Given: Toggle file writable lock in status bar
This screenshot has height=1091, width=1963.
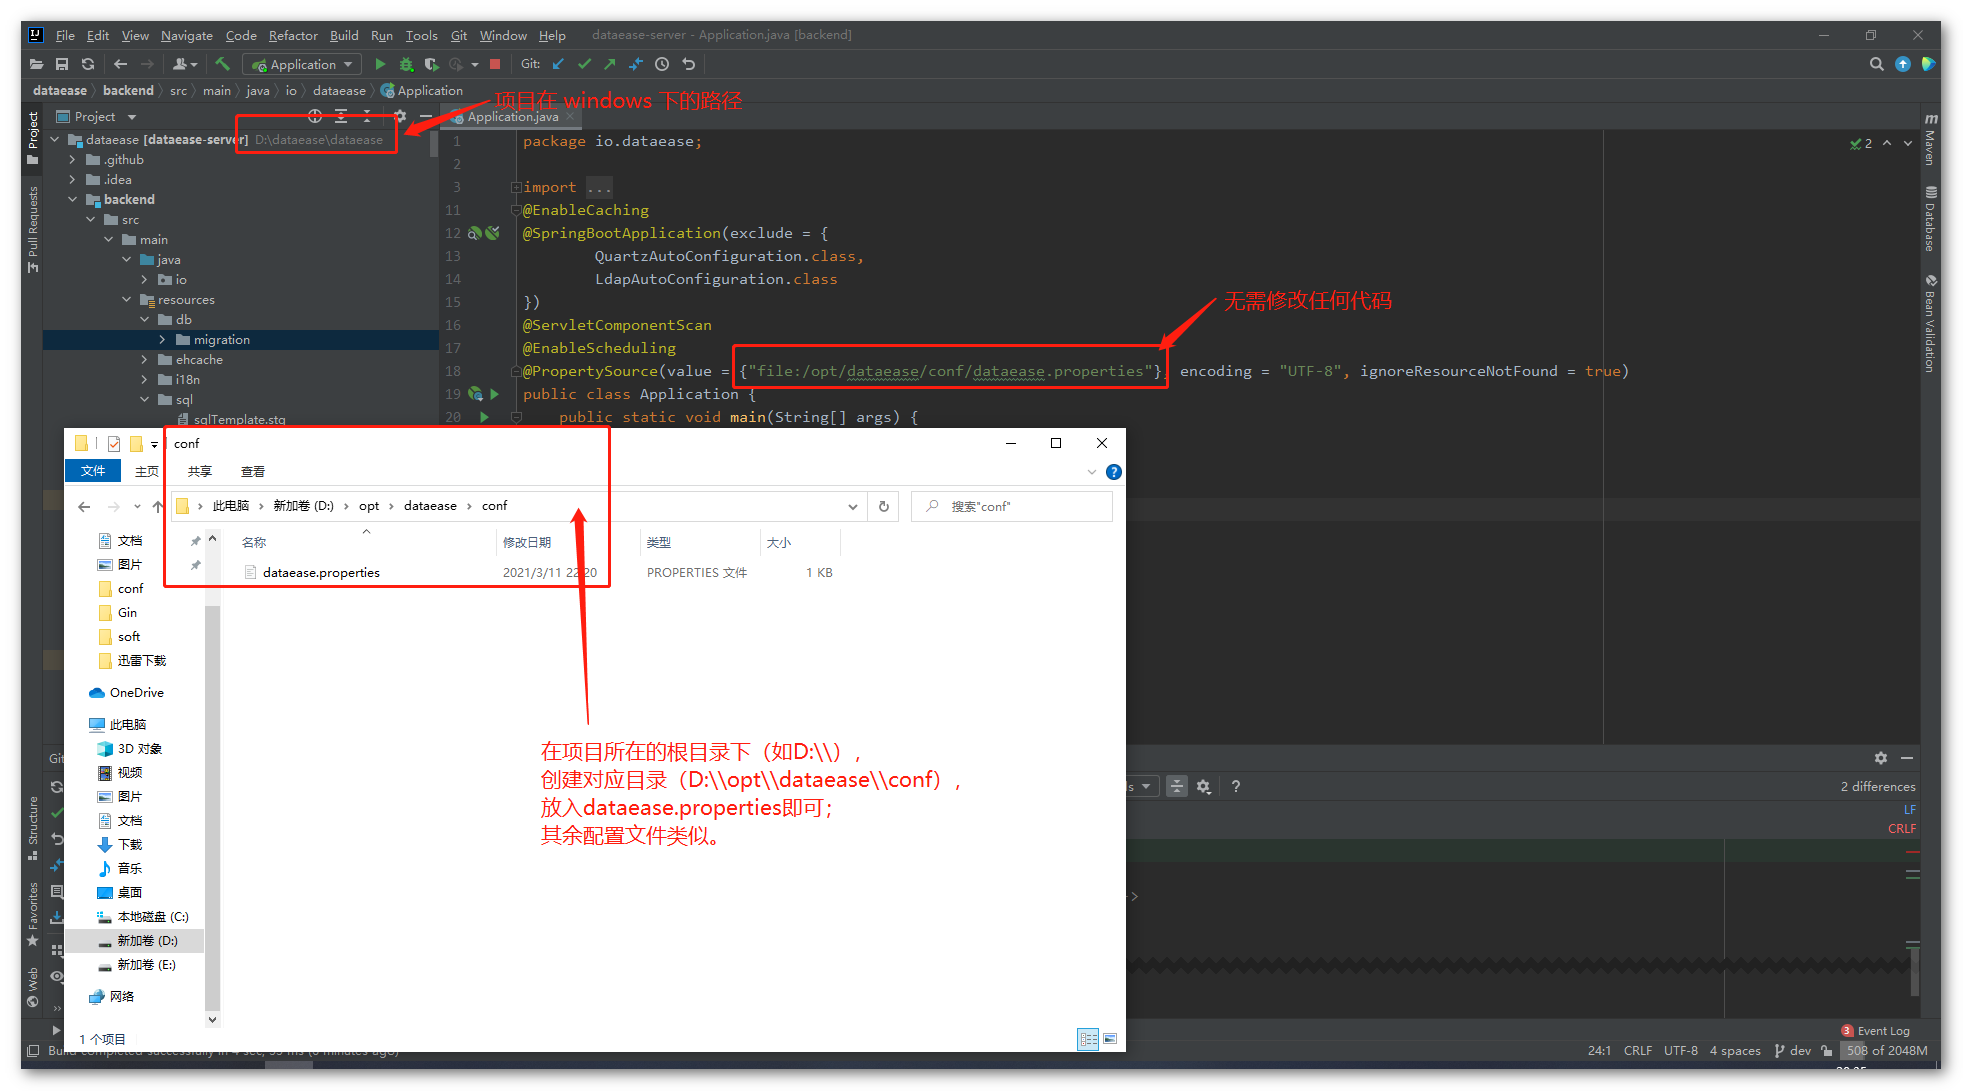Looking at the screenshot, I should coord(1828,1050).
